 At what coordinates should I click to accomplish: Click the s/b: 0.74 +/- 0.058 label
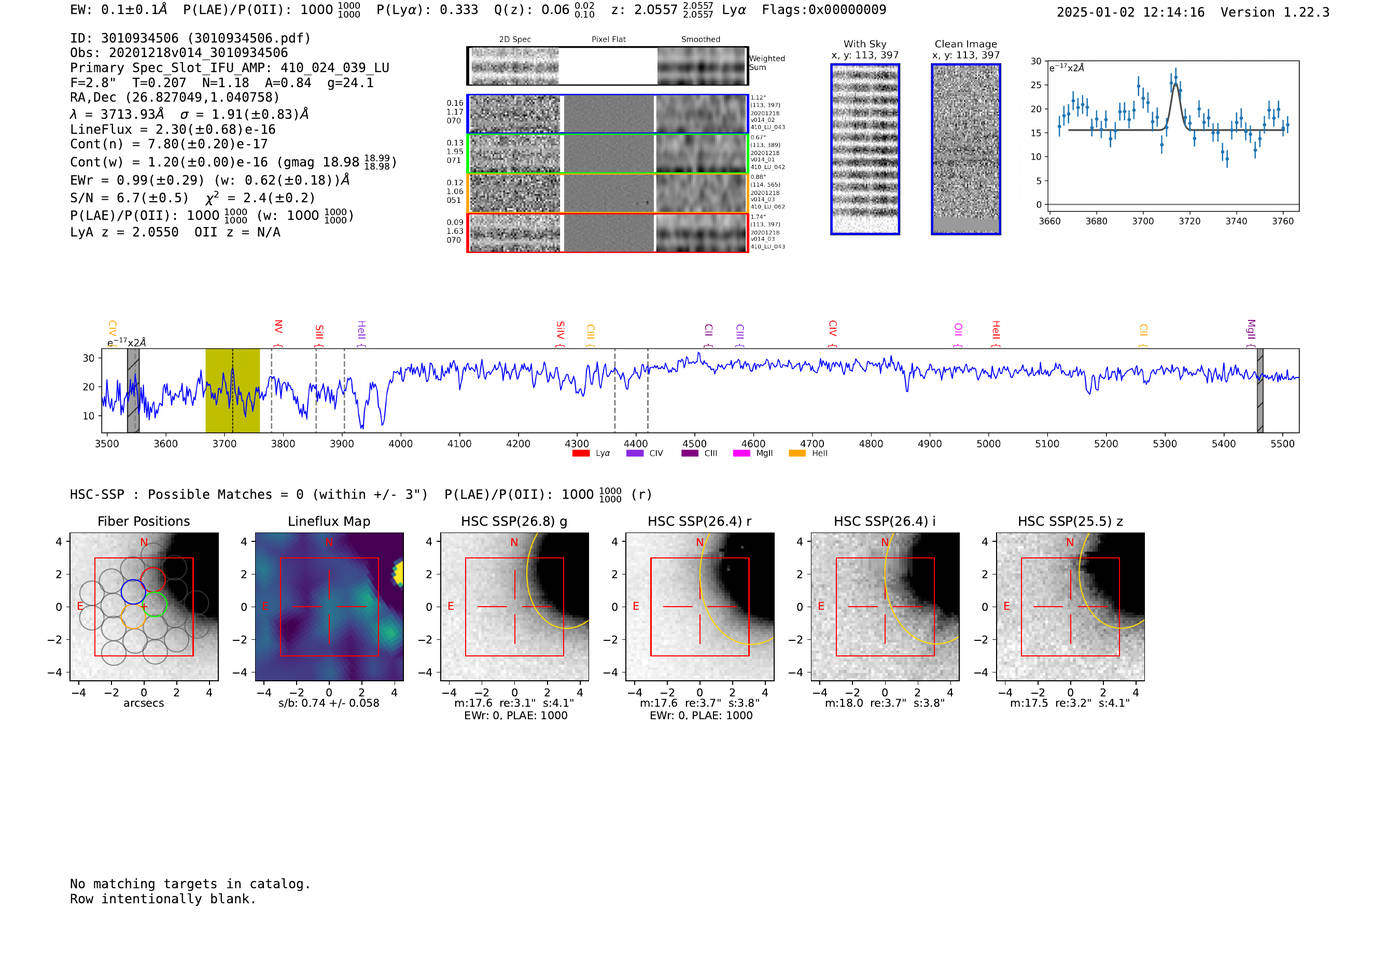click(x=329, y=703)
